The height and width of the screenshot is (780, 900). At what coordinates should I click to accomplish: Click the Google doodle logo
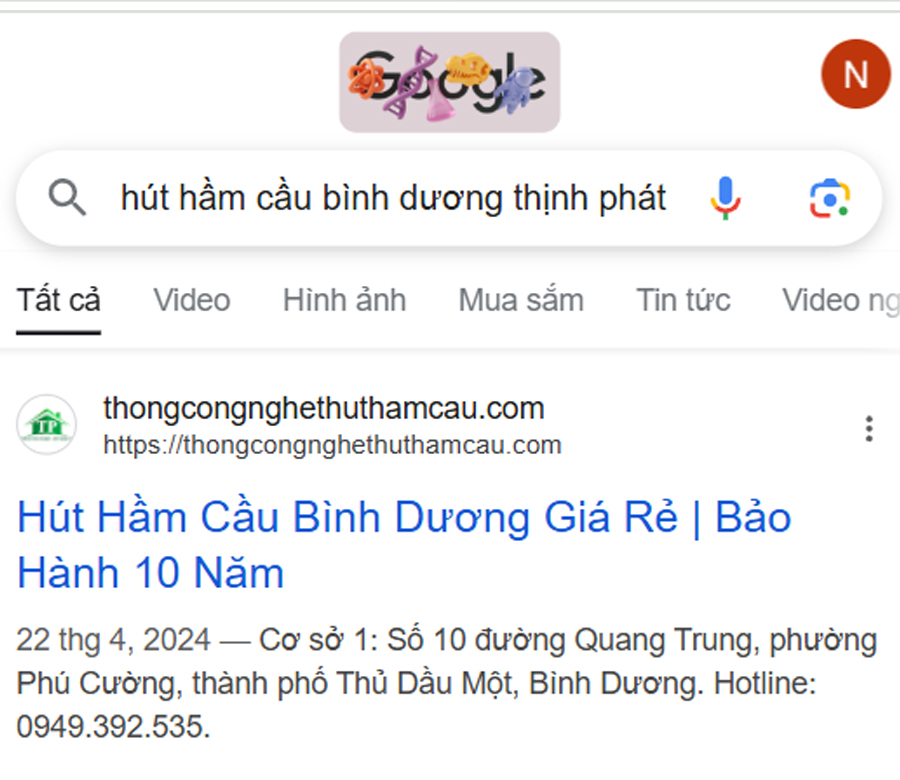449,82
